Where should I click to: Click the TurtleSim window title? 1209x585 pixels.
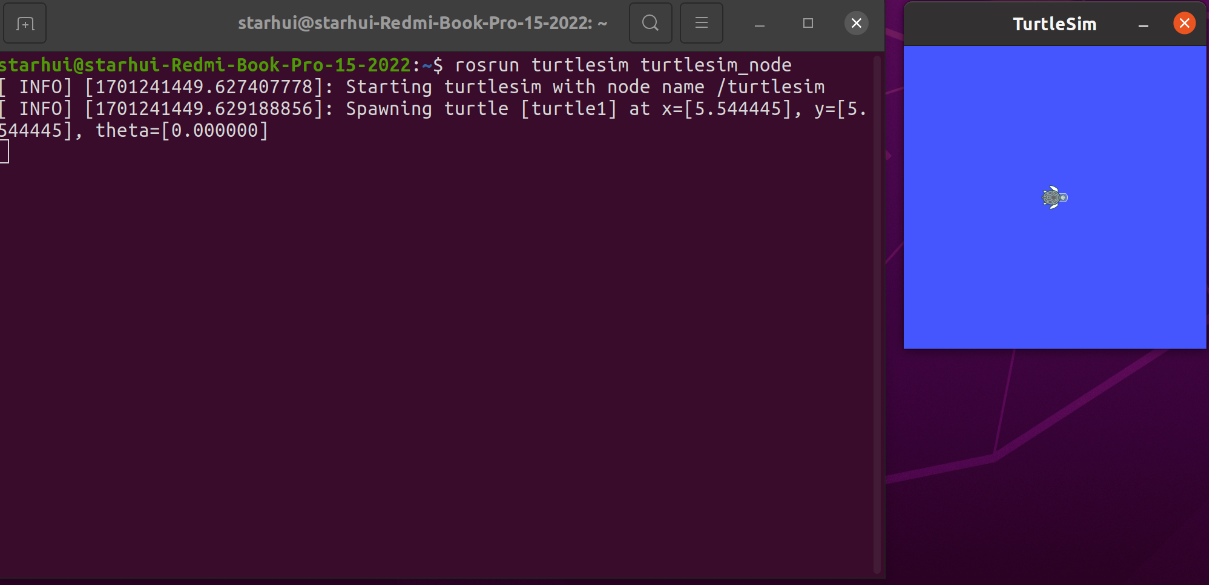(1054, 23)
